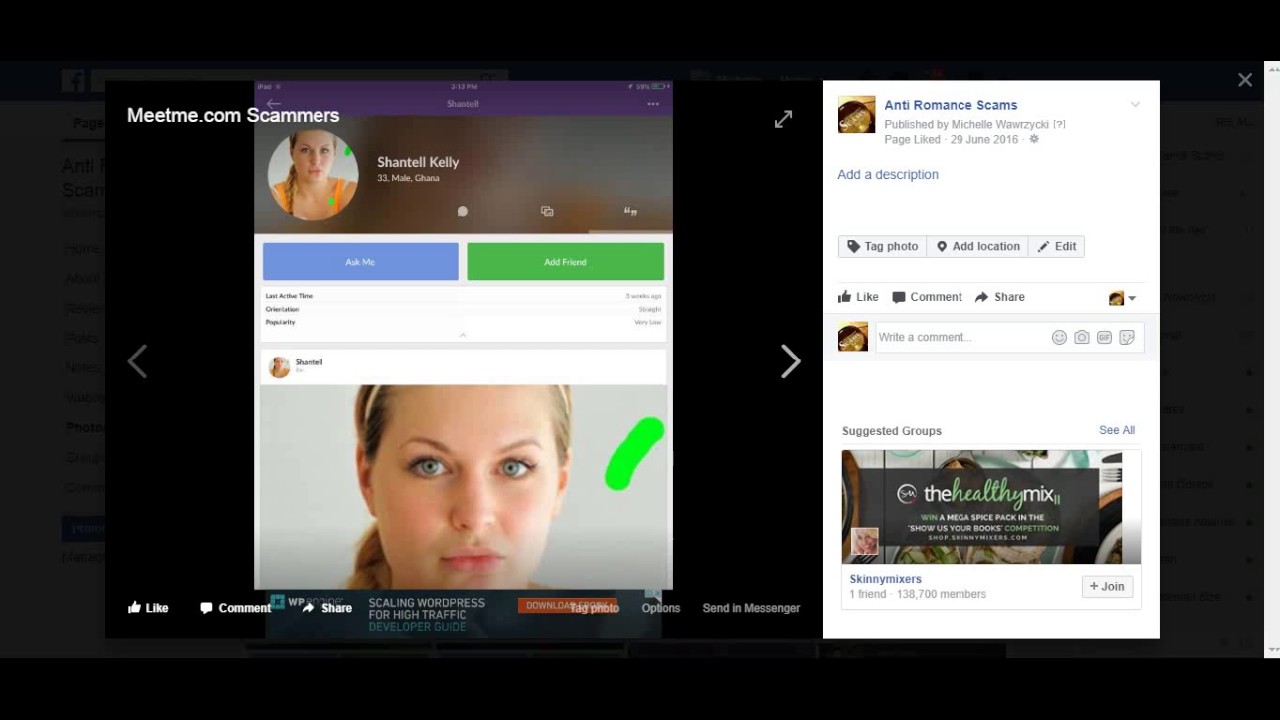Click the Tag photo button

(x=882, y=246)
